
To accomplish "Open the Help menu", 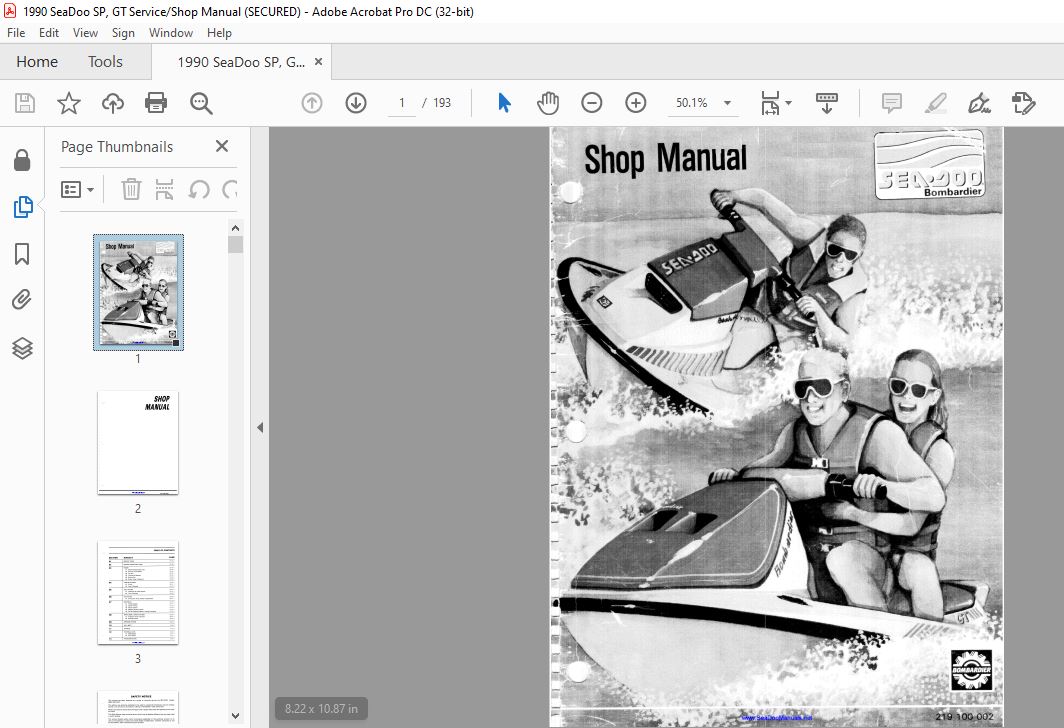I will 219,33.
